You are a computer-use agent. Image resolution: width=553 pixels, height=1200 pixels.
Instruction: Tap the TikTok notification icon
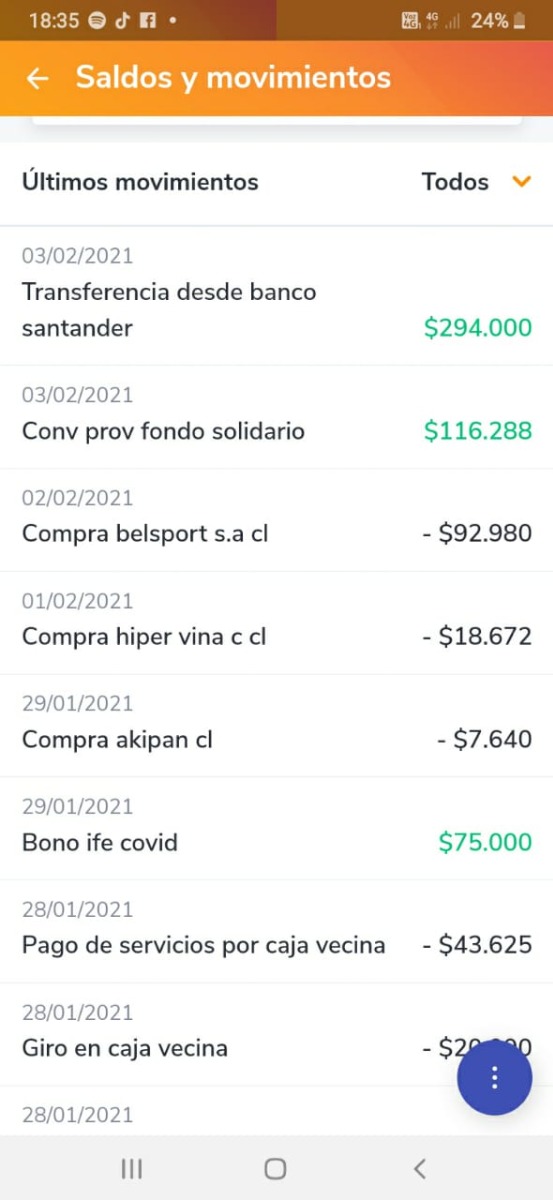pyautogui.click(x=123, y=20)
